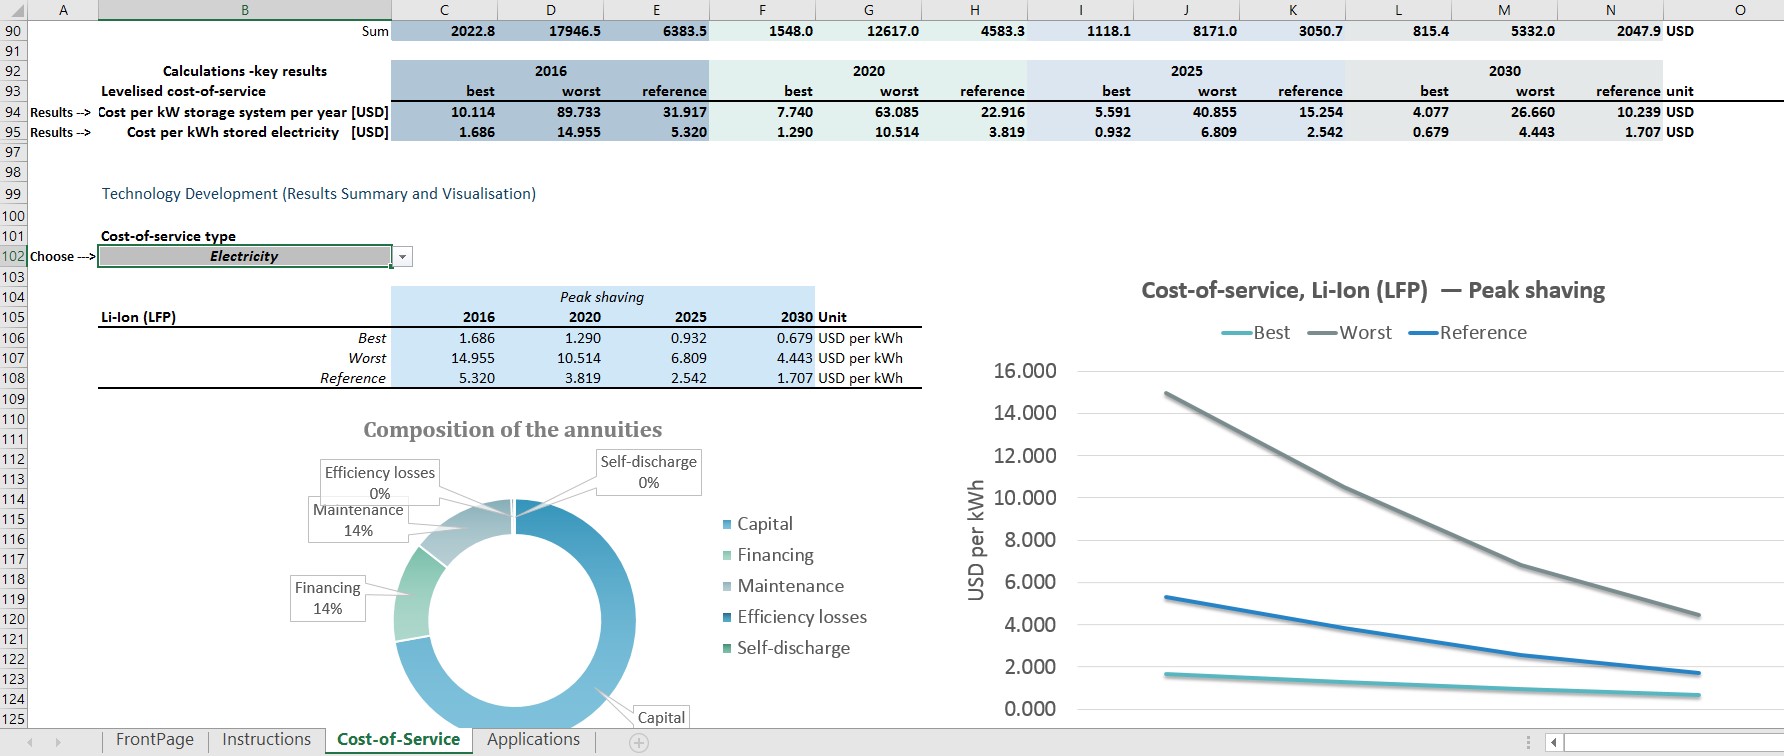
Task: Select Worst row 2020 value 10.514 in summary table
Action: click(x=551, y=358)
